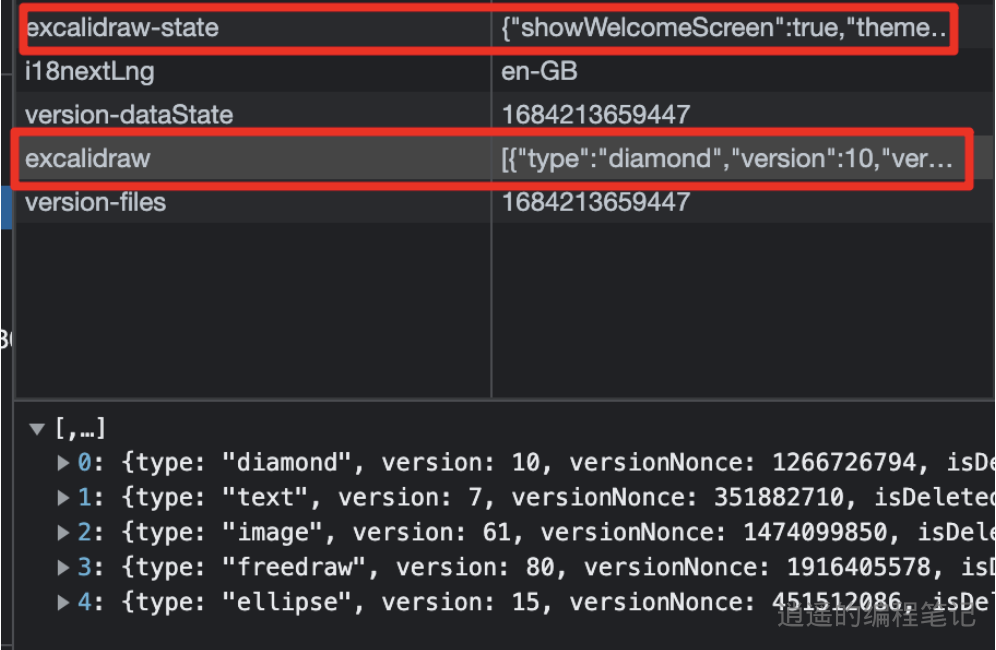Expand array item 2 image
Image resolution: width=996 pixels, height=650 pixels.
click(x=63, y=532)
